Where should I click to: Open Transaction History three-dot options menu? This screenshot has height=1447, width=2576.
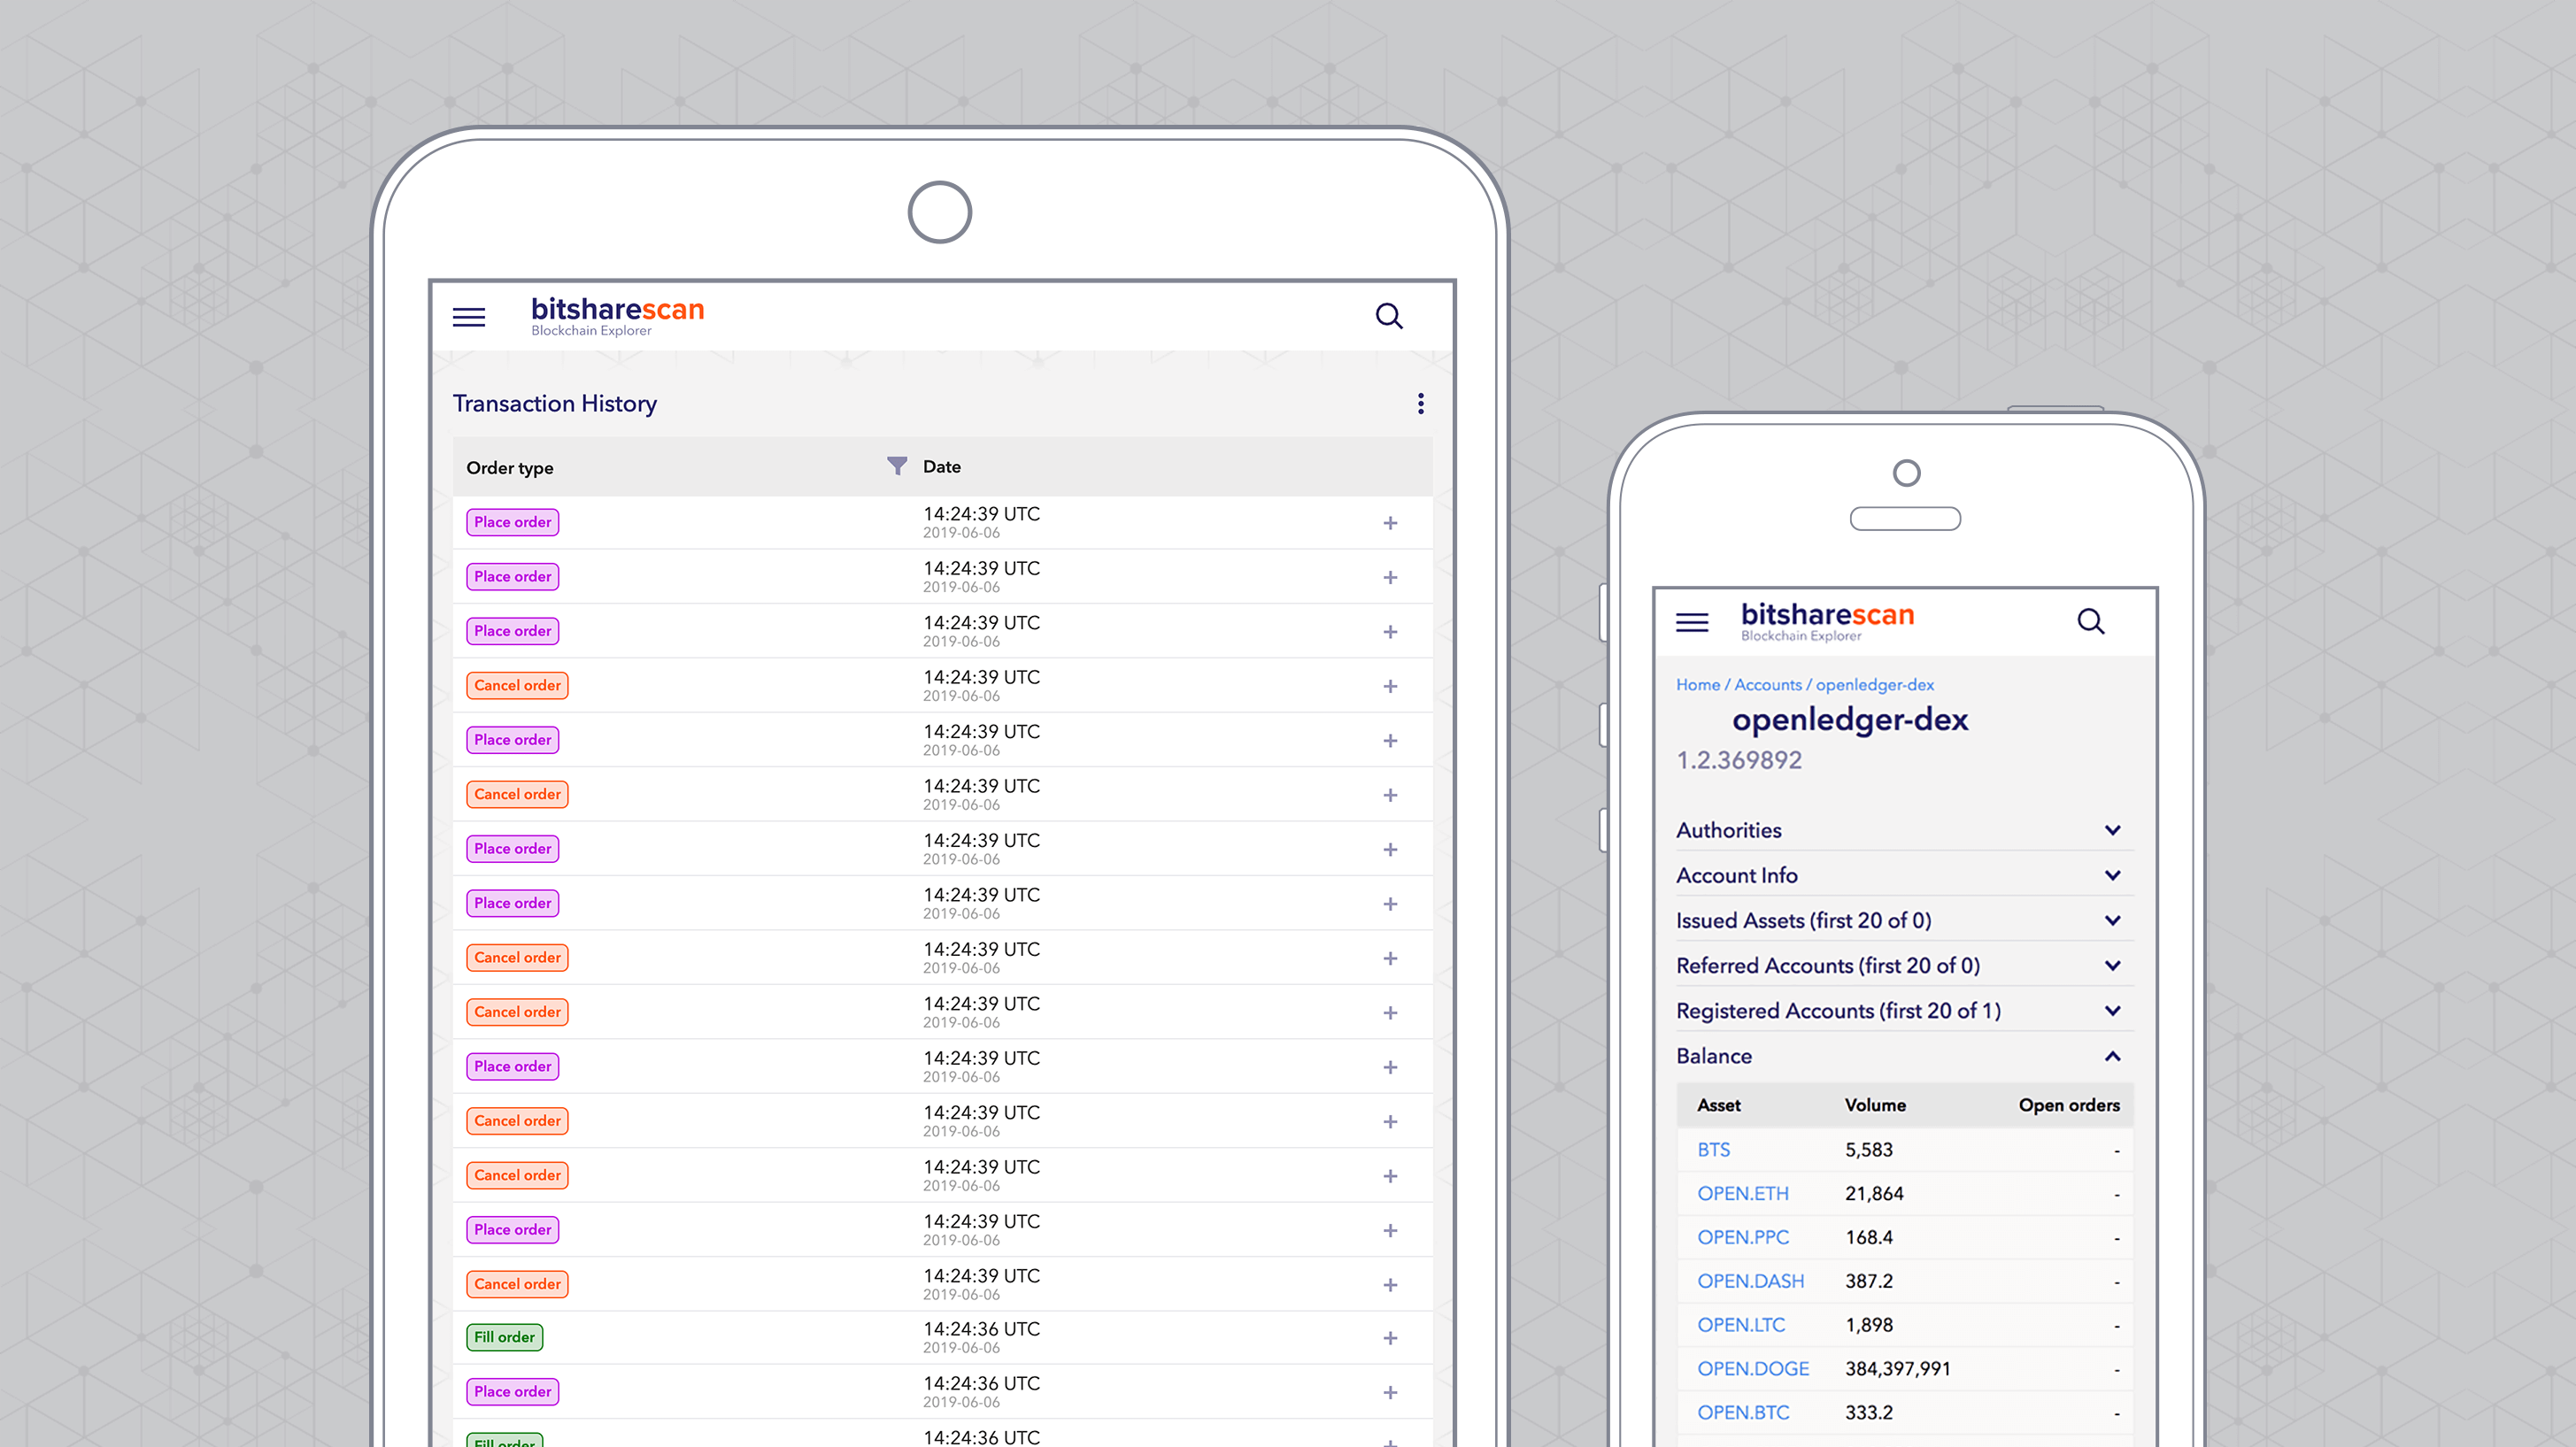1420,403
